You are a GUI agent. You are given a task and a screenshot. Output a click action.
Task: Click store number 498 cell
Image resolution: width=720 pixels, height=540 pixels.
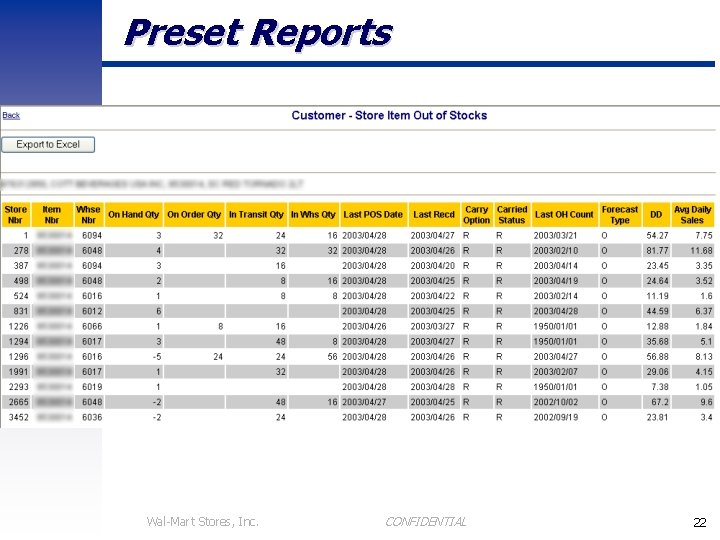click(16, 281)
